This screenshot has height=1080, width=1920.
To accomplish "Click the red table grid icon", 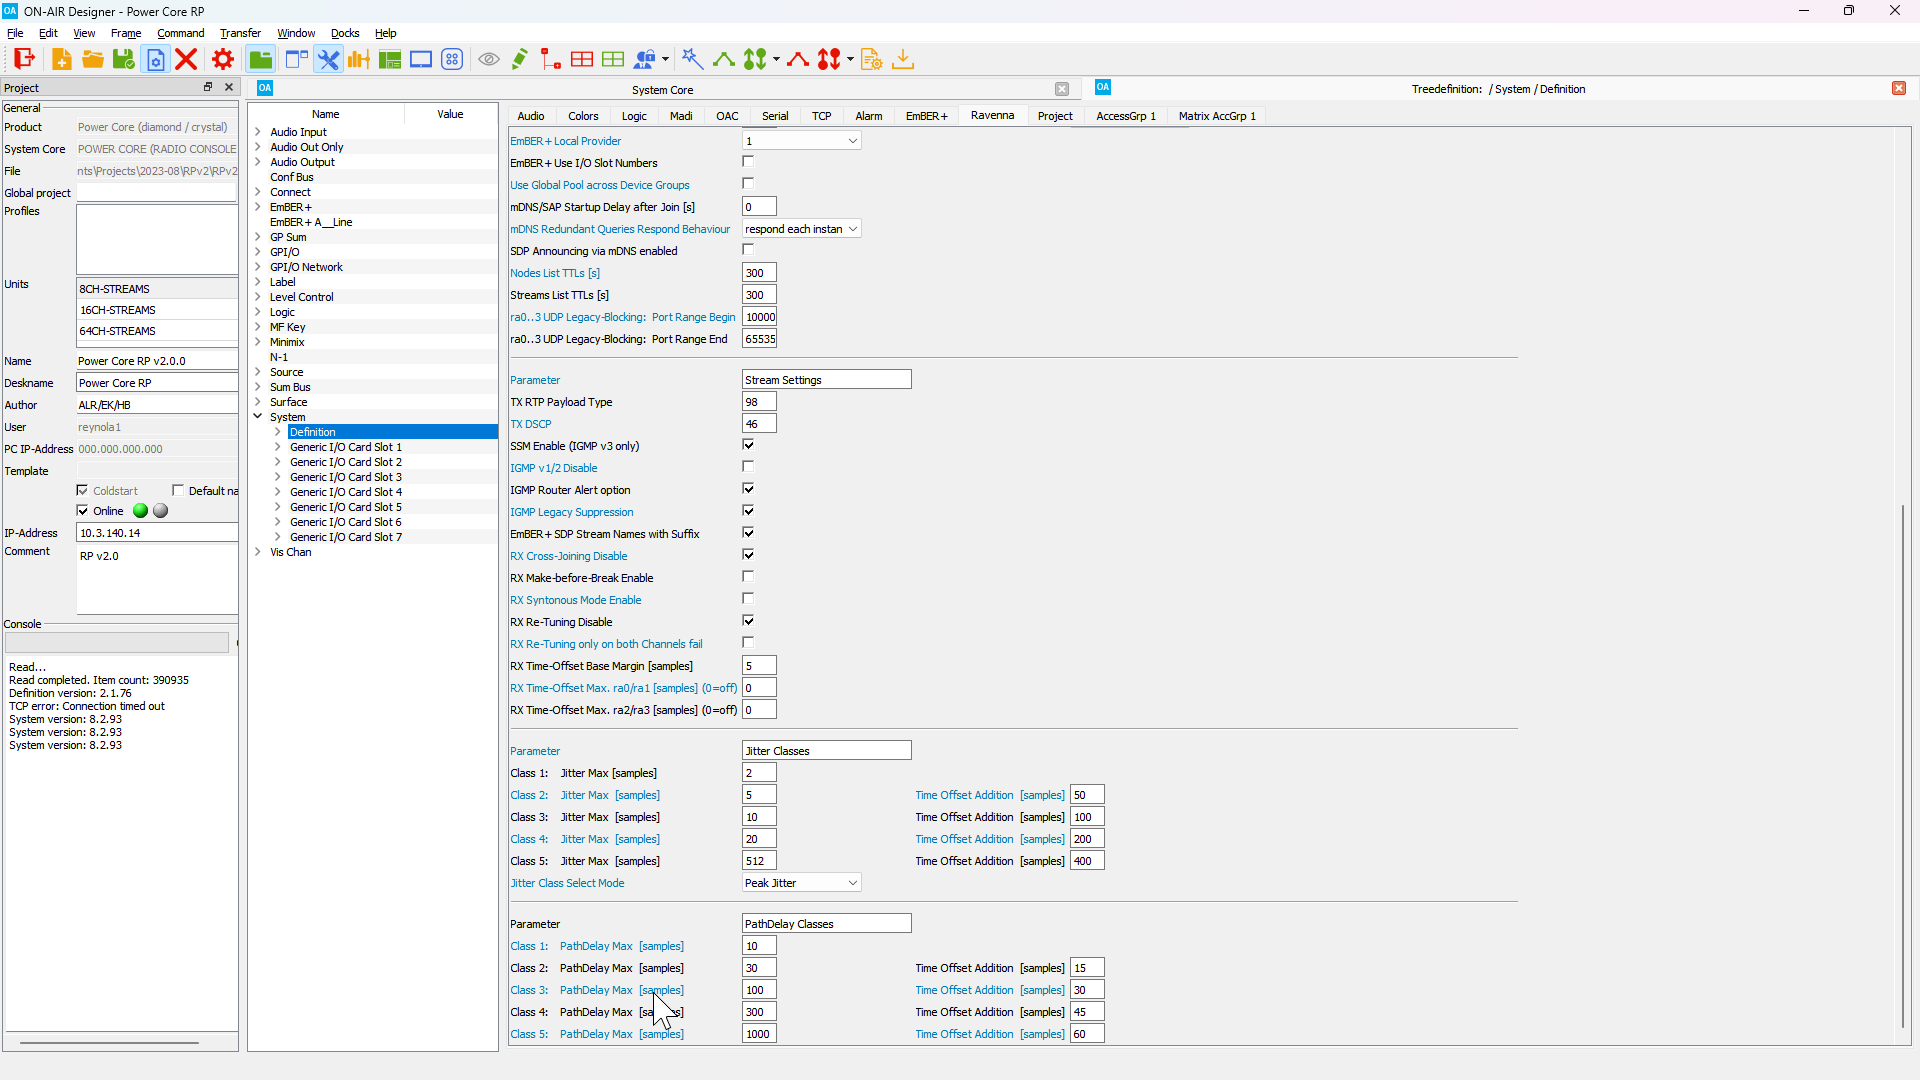I will [x=582, y=59].
